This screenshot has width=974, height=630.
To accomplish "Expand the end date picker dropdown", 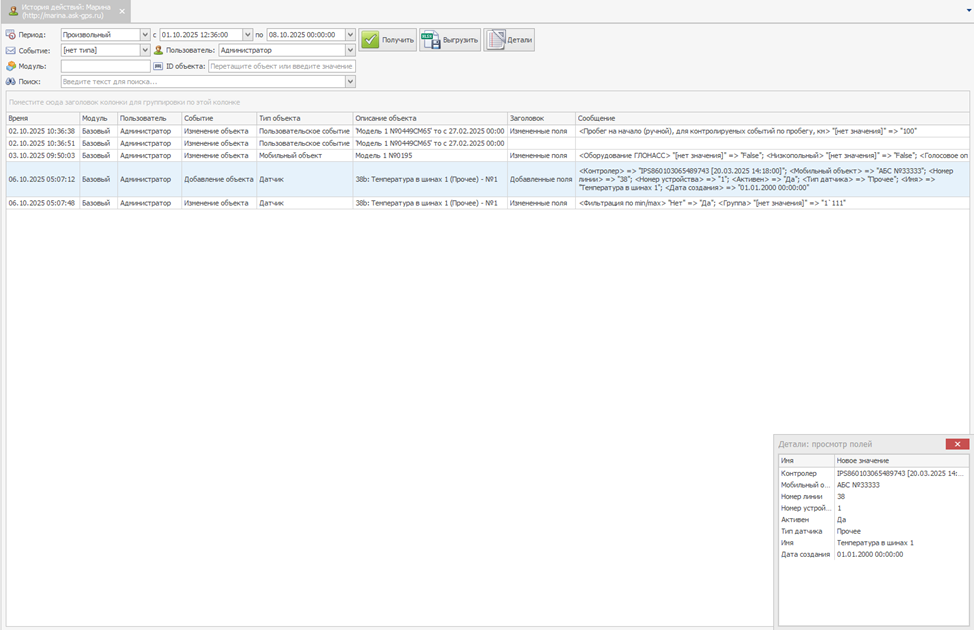I will pos(350,35).
